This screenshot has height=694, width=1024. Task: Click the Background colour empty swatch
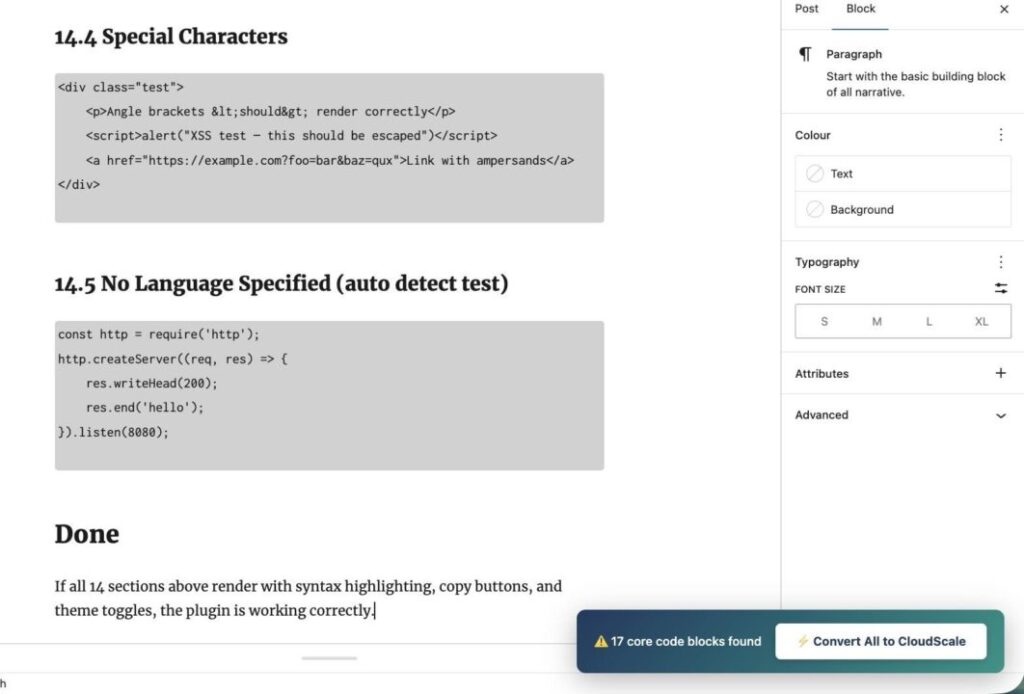pos(815,210)
